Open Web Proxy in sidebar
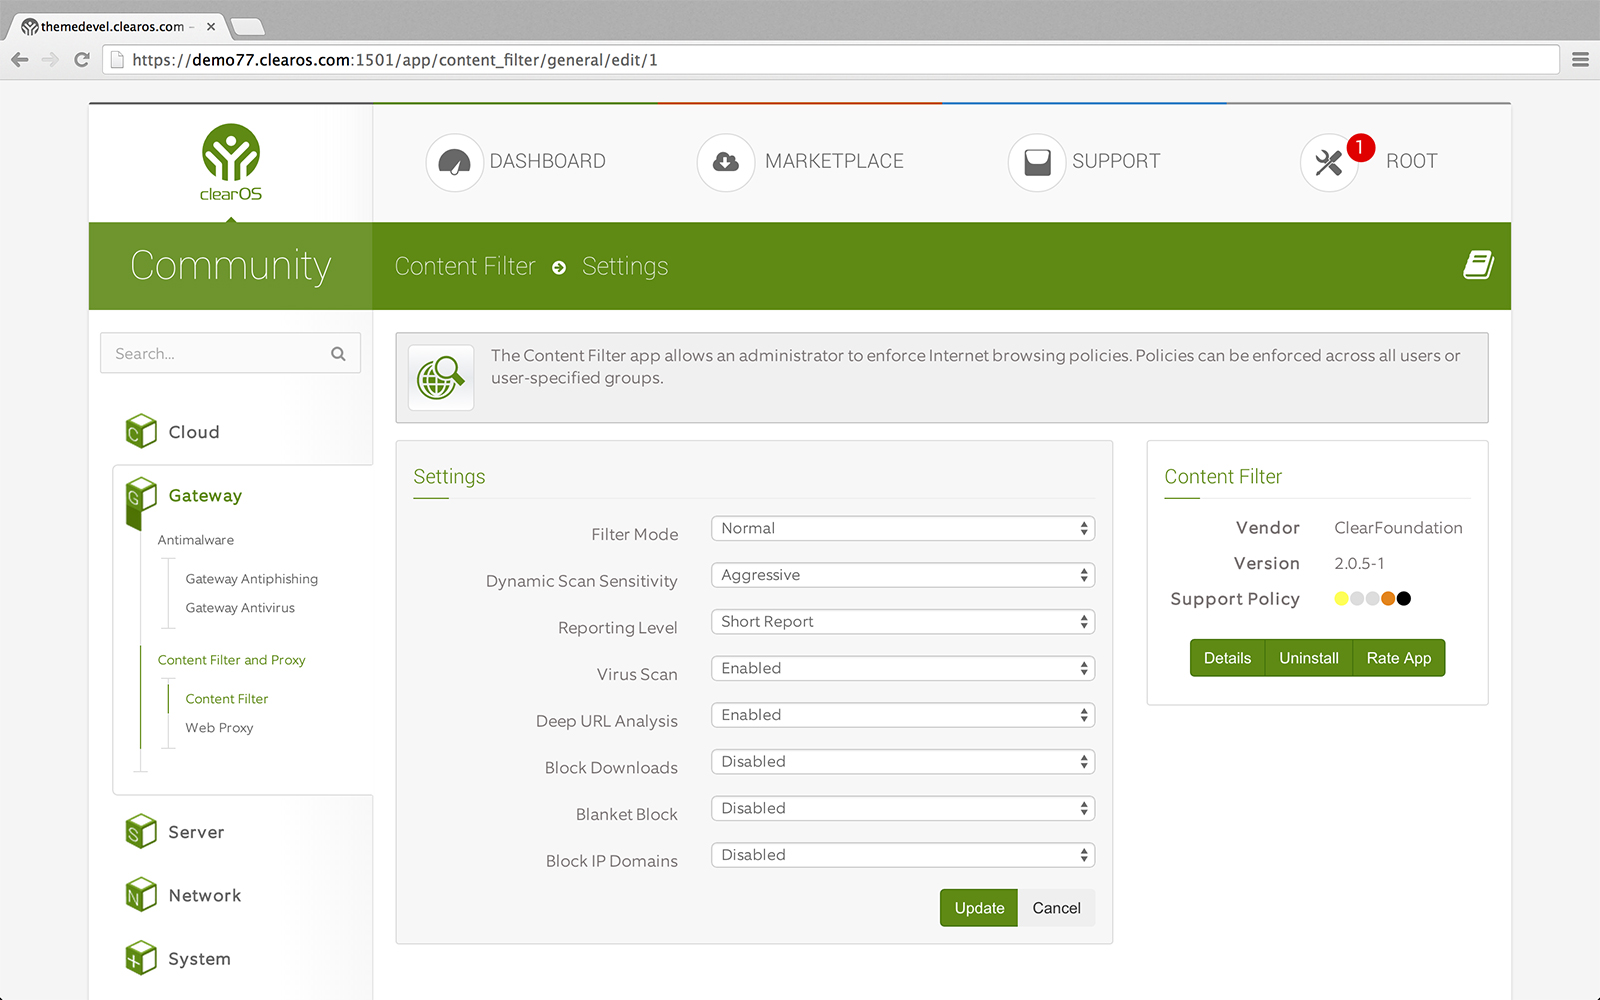The width and height of the screenshot is (1600, 1000). [x=219, y=728]
